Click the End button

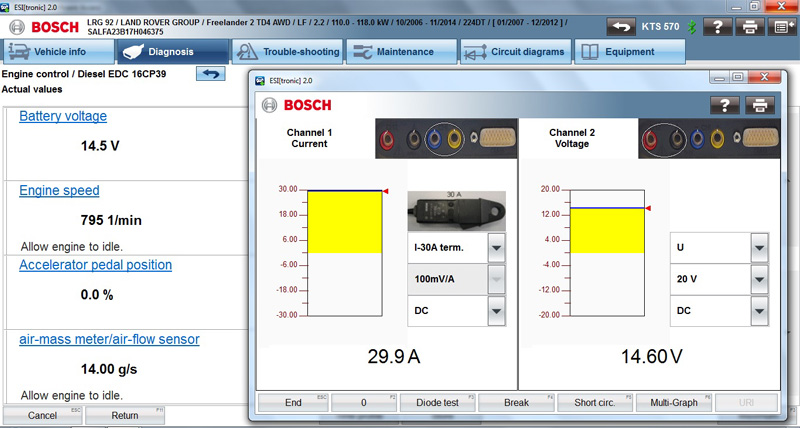coord(293,402)
